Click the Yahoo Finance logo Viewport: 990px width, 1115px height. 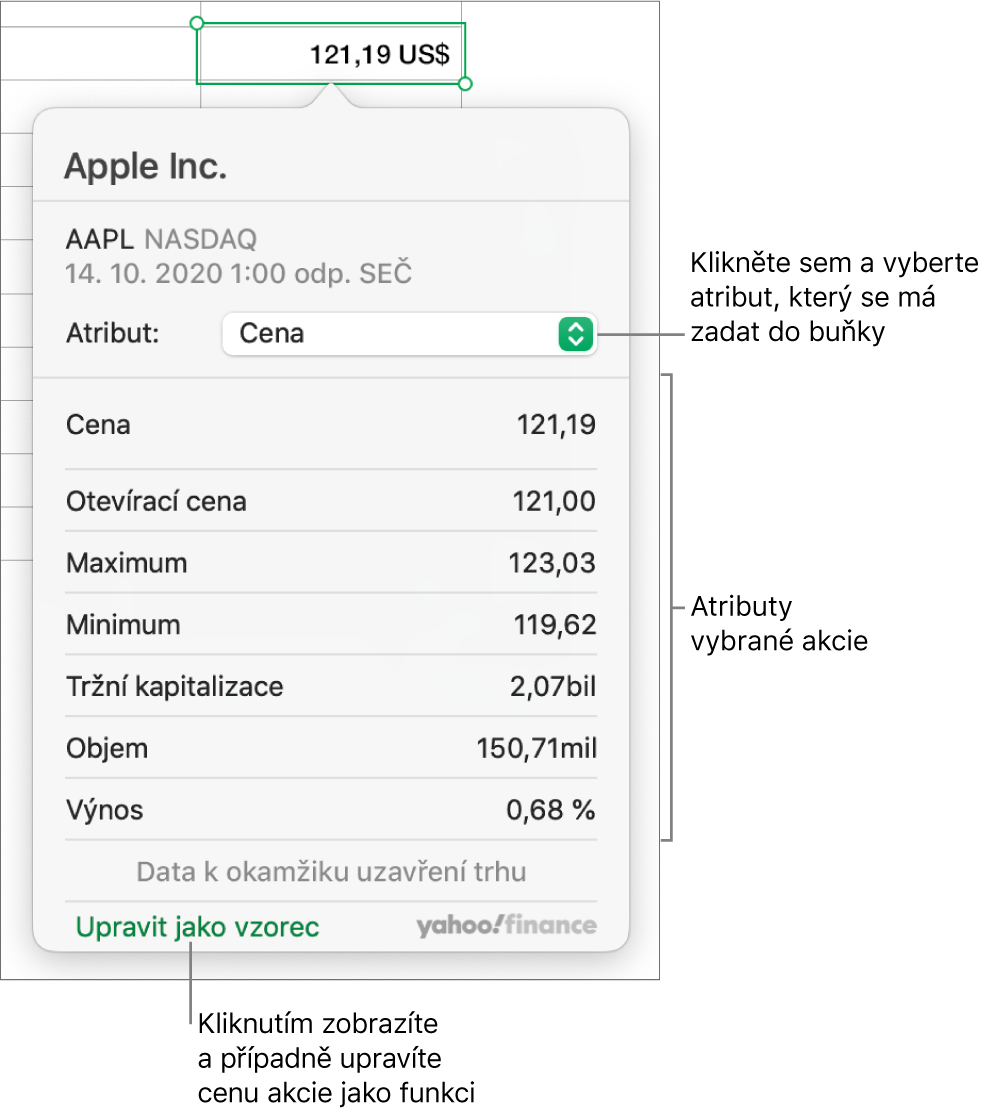[506, 925]
